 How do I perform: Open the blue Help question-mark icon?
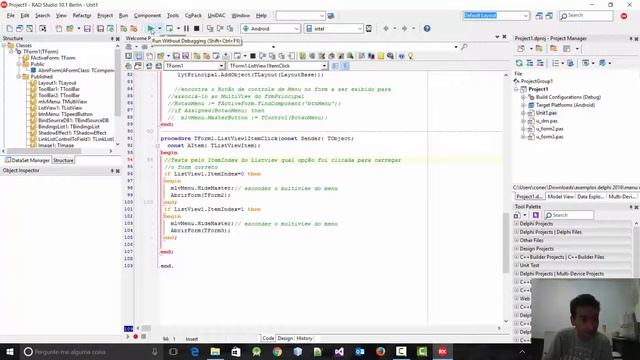[x=427, y=29]
